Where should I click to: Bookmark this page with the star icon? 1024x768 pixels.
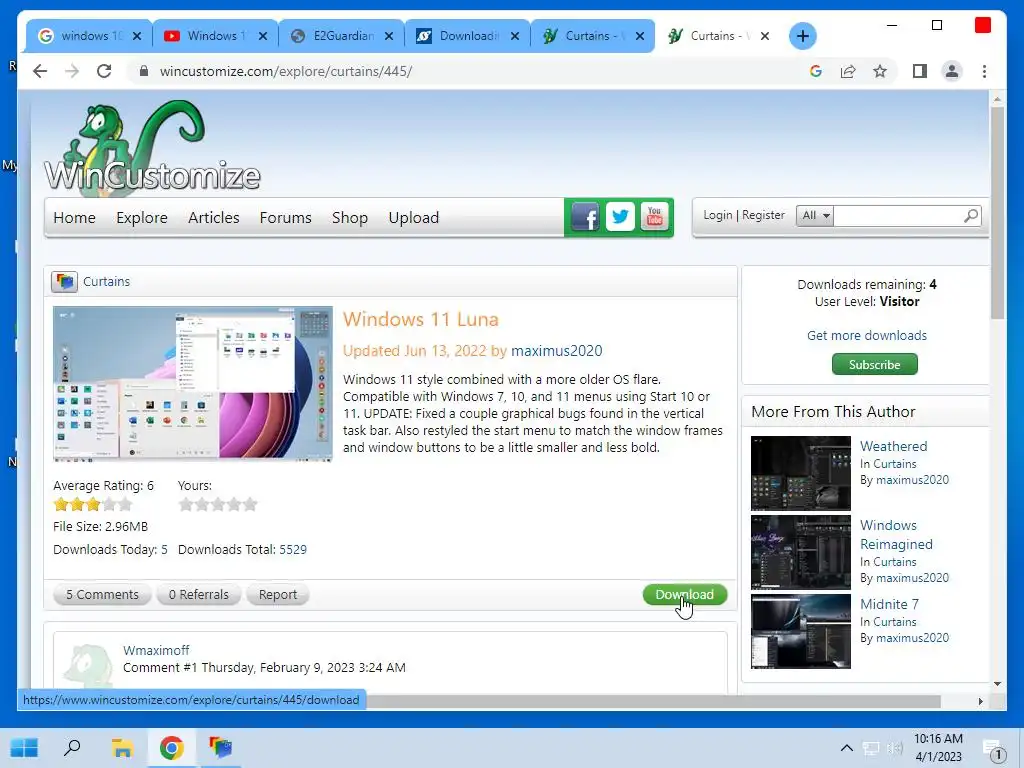point(880,71)
